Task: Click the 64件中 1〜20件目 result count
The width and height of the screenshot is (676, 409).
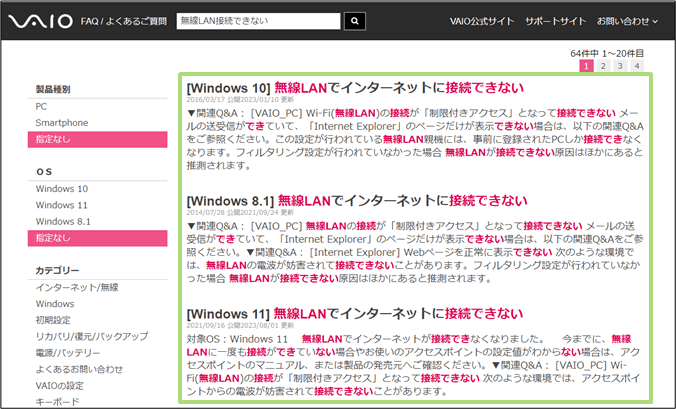Action: [x=607, y=53]
